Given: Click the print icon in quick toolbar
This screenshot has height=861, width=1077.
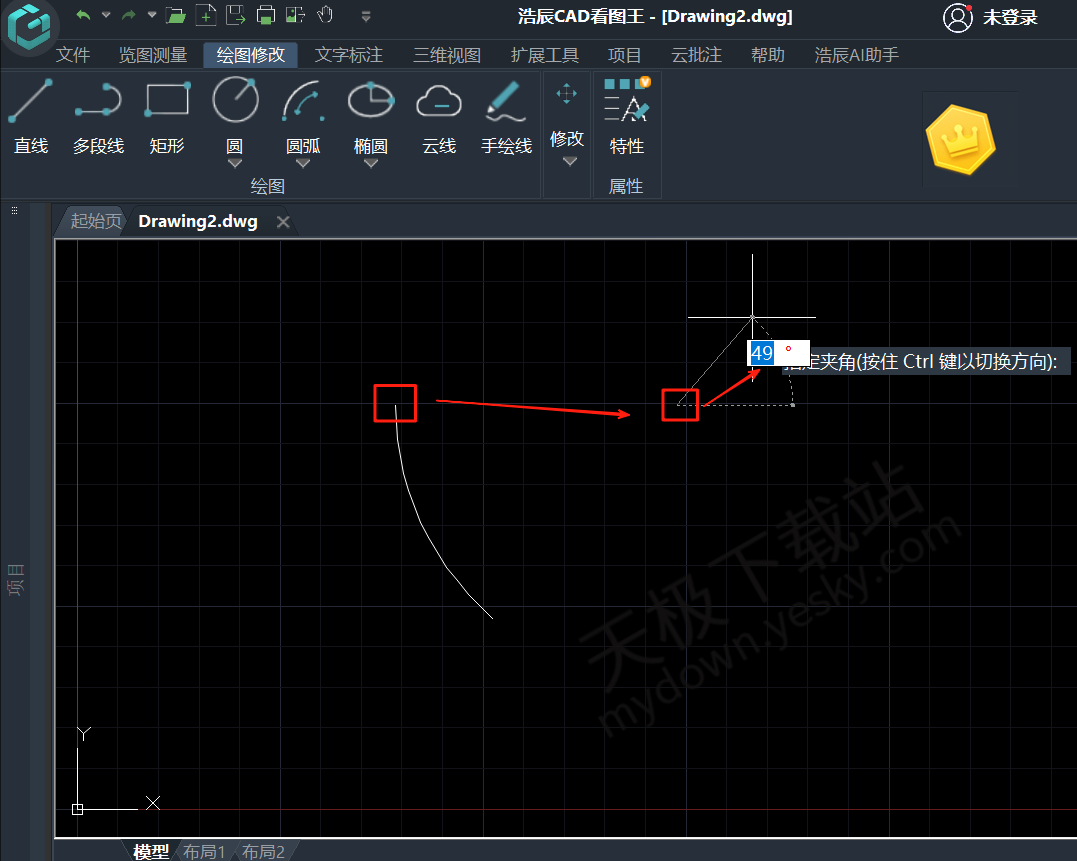Looking at the screenshot, I should [x=265, y=15].
